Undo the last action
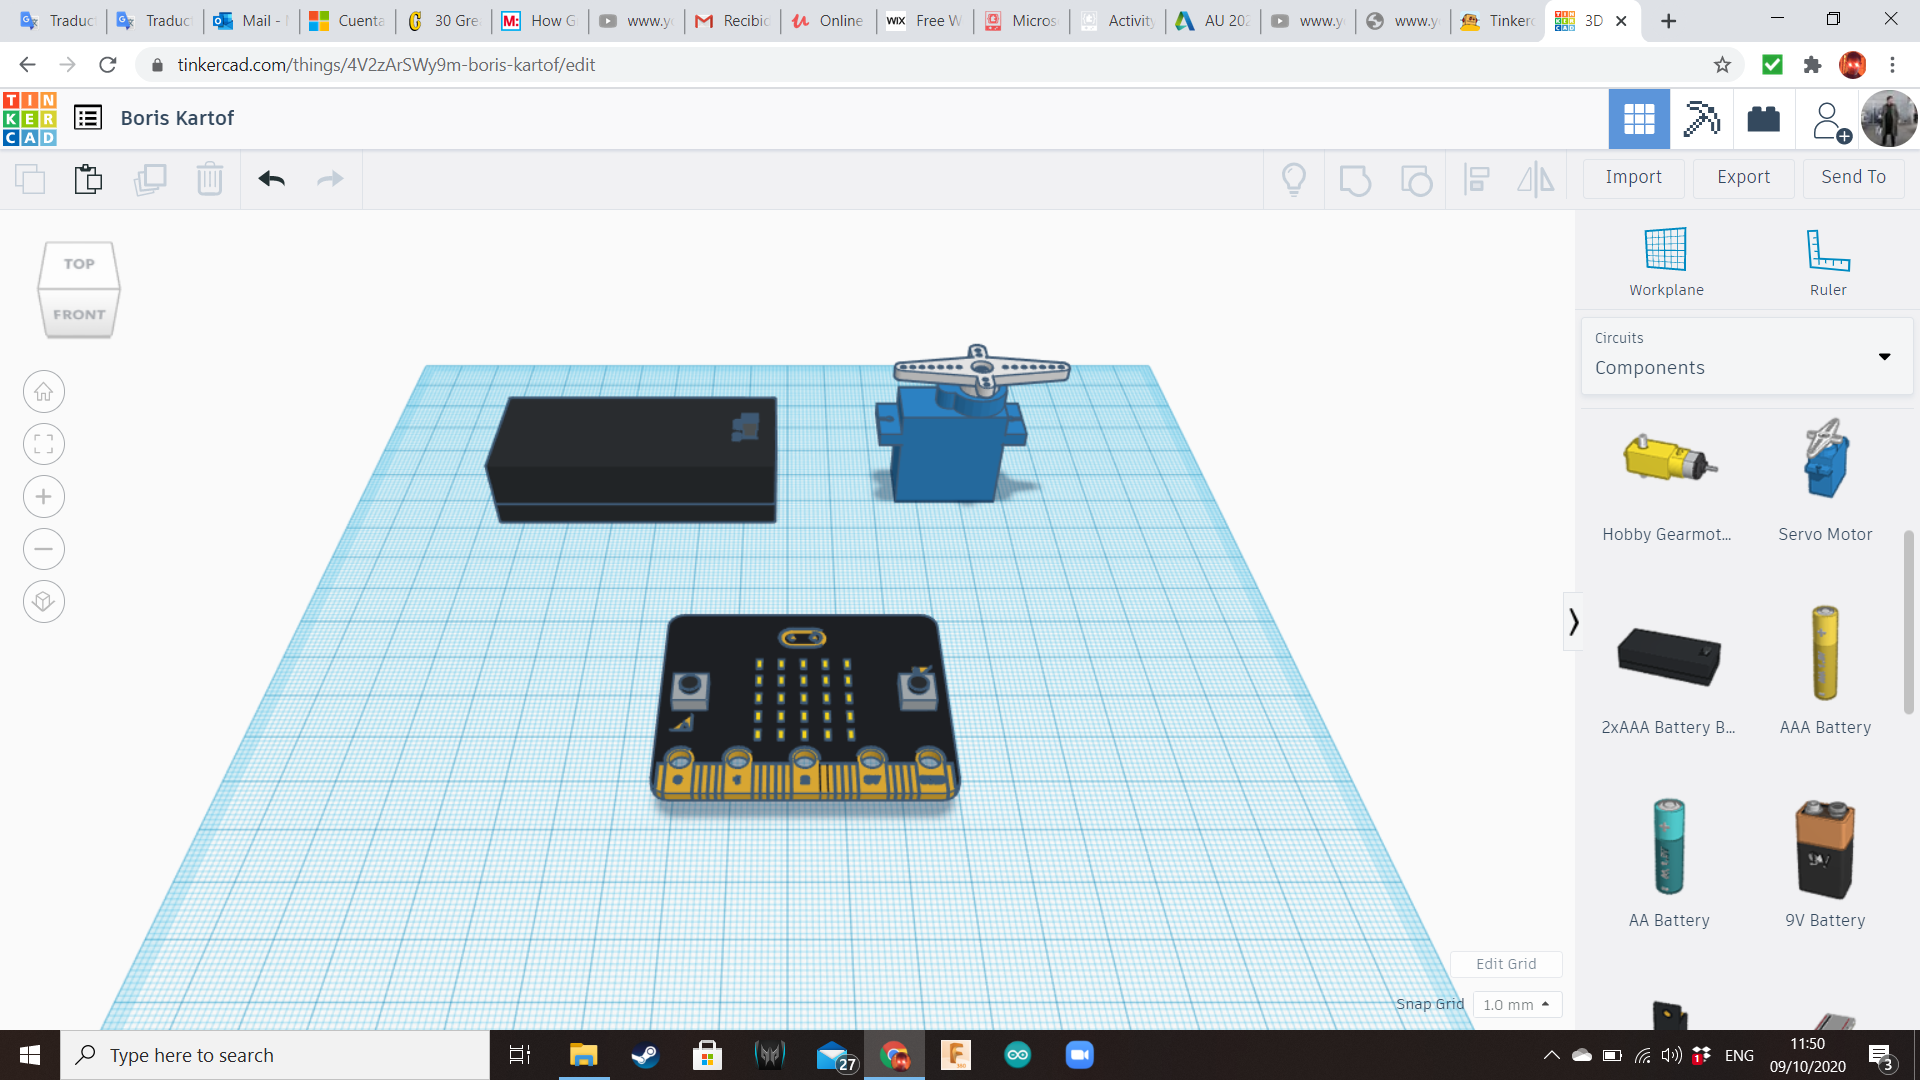The image size is (1920, 1080). [x=271, y=179]
